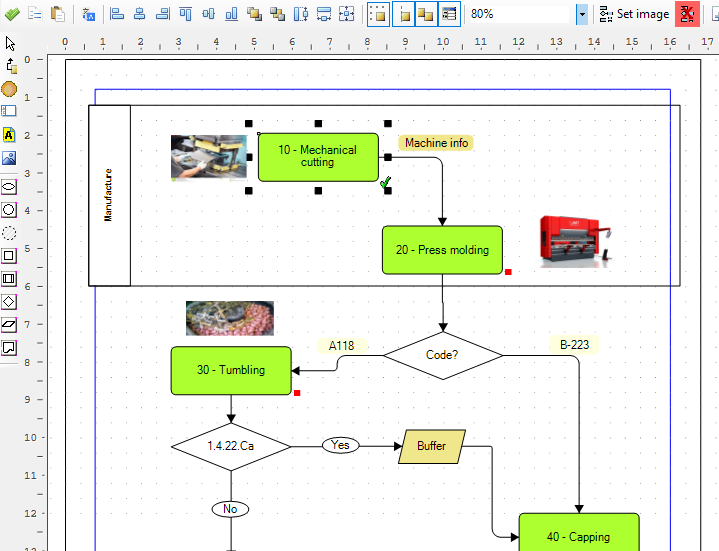Click the Set image button
Viewport: 719px width, 551px height.
coord(634,14)
